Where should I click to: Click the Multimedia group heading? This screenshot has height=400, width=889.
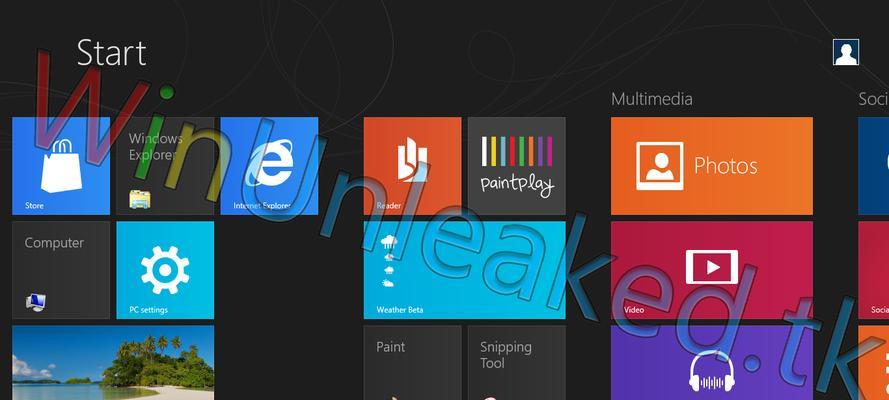[x=651, y=99]
